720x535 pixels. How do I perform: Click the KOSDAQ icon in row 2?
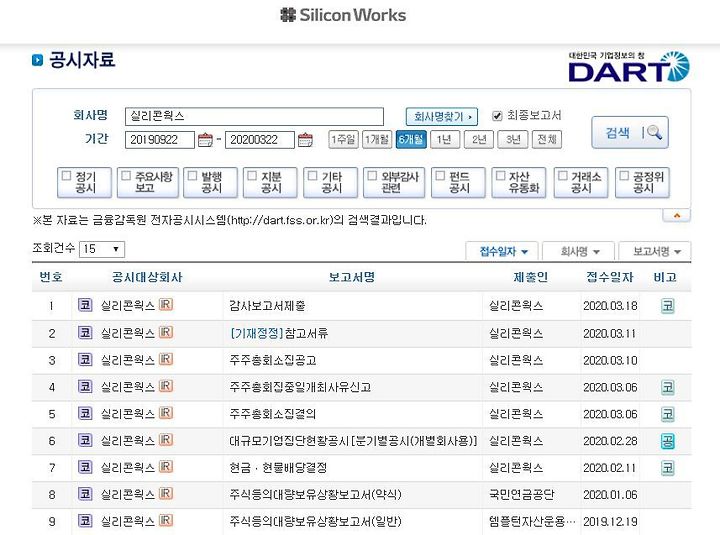(85, 332)
